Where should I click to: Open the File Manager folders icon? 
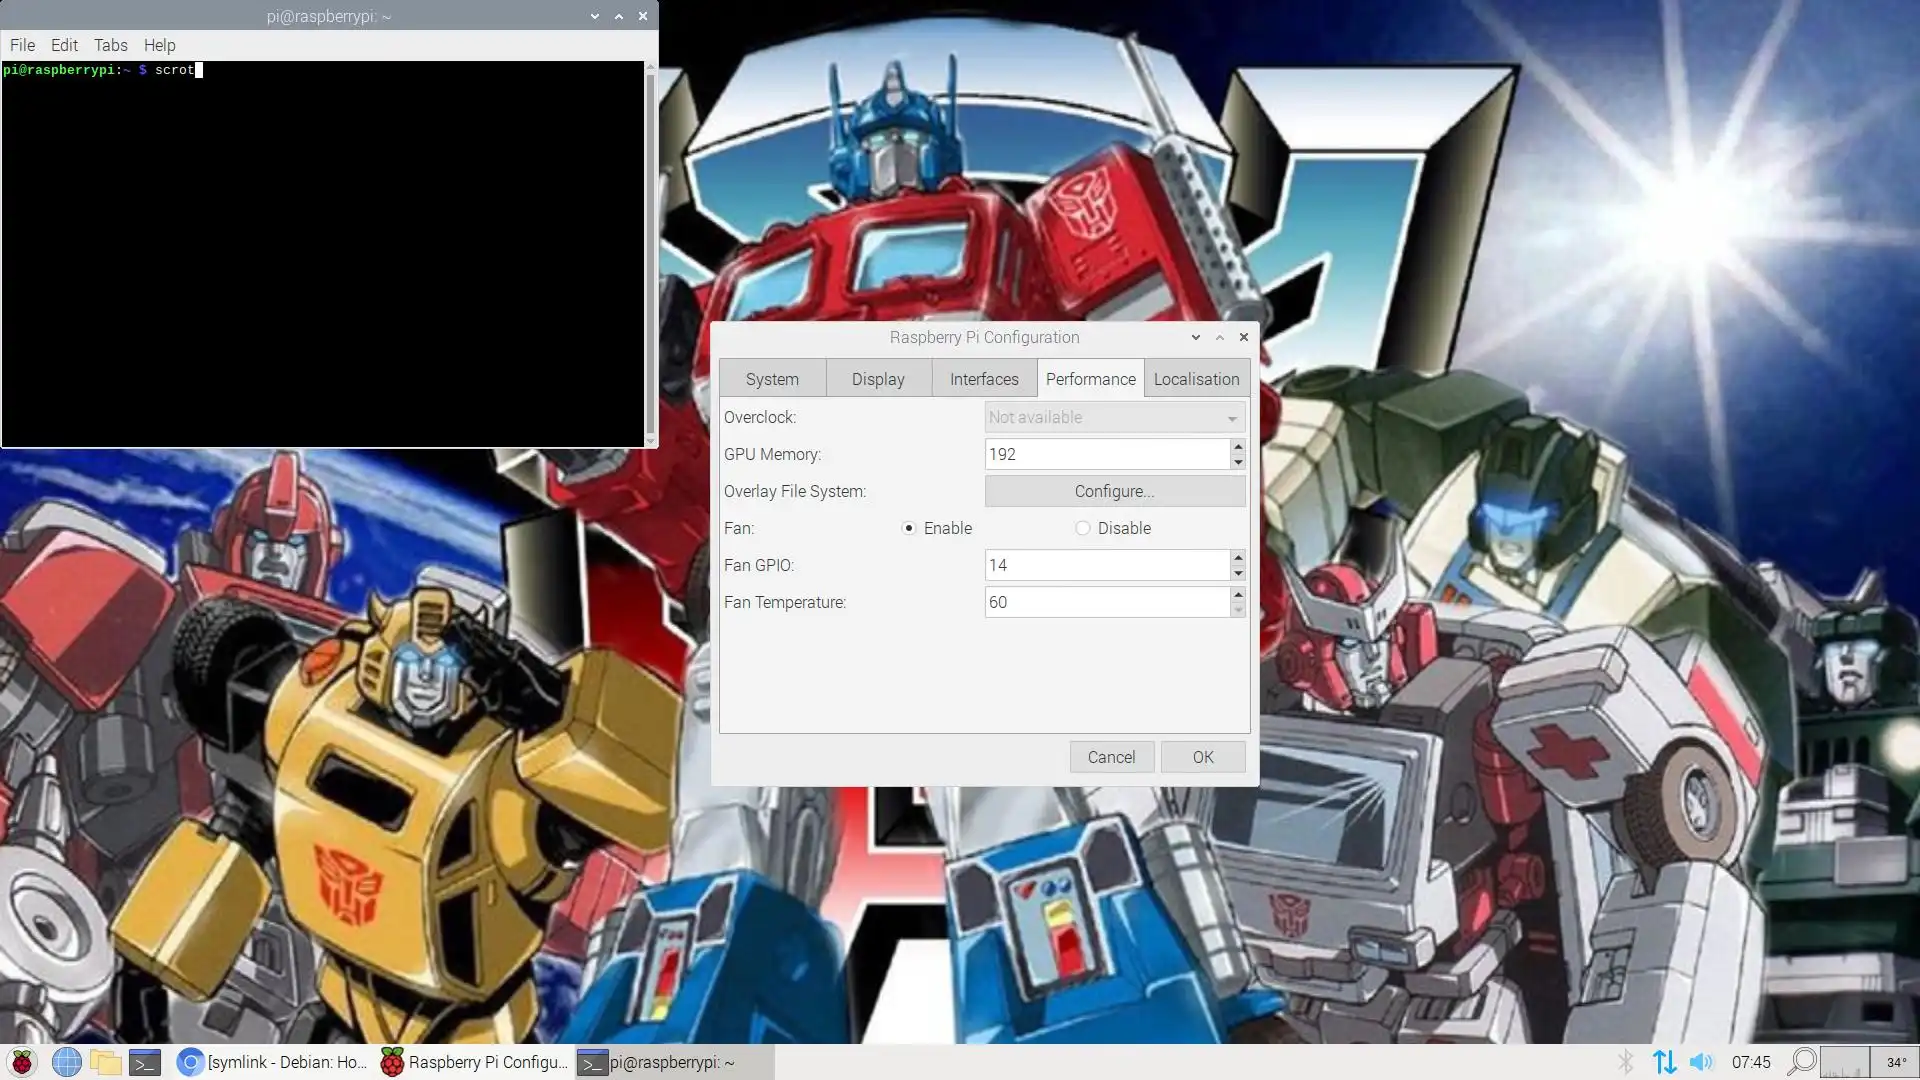pyautogui.click(x=105, y=1062)
